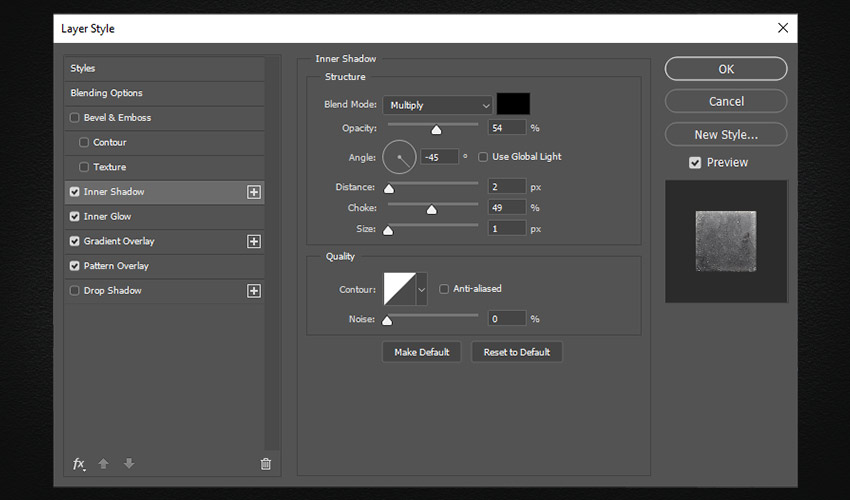850x500 pixels.
Task: Uncheck the Preview checkbox
Action: [695, 162]
